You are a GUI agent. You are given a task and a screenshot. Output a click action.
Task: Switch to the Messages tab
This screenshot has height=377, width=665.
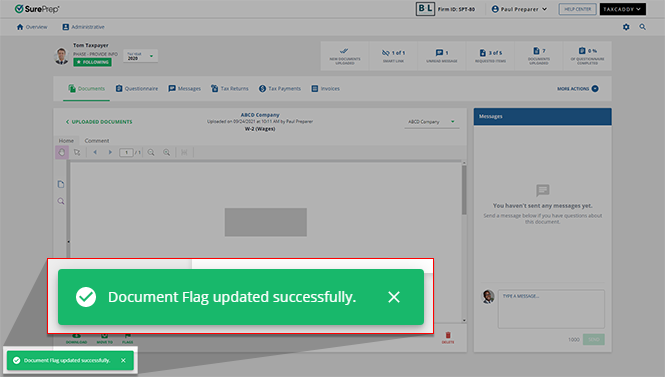pos(184,89)
